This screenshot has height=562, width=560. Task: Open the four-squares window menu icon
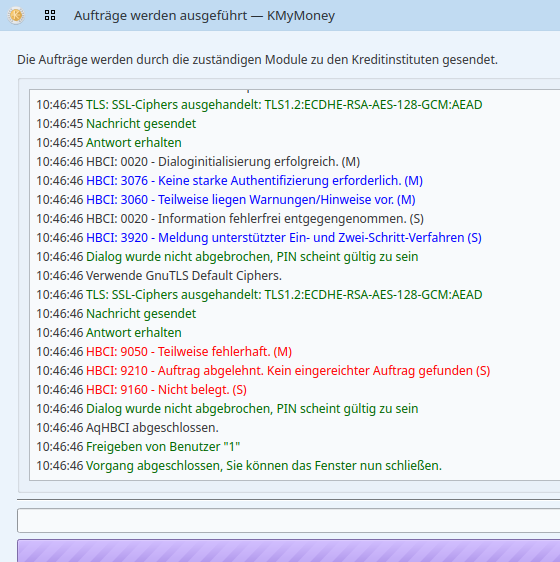click(x=50, y=15)
